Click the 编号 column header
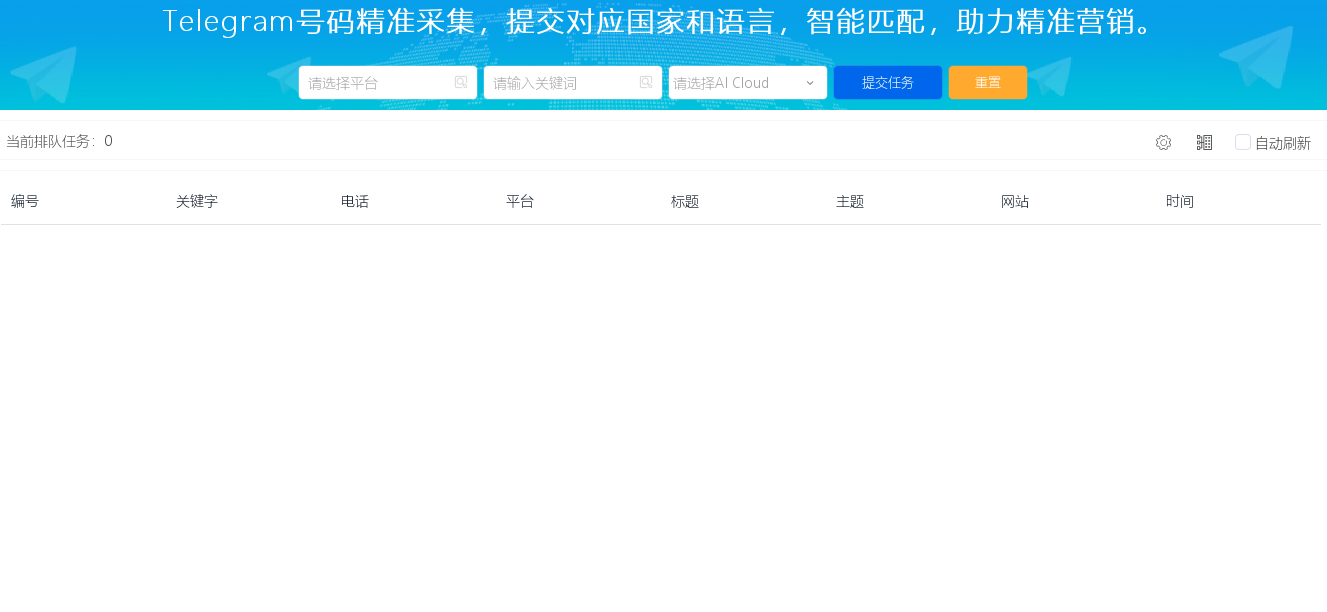Screen dimensions: 1327x612 (x=25, y=201)
